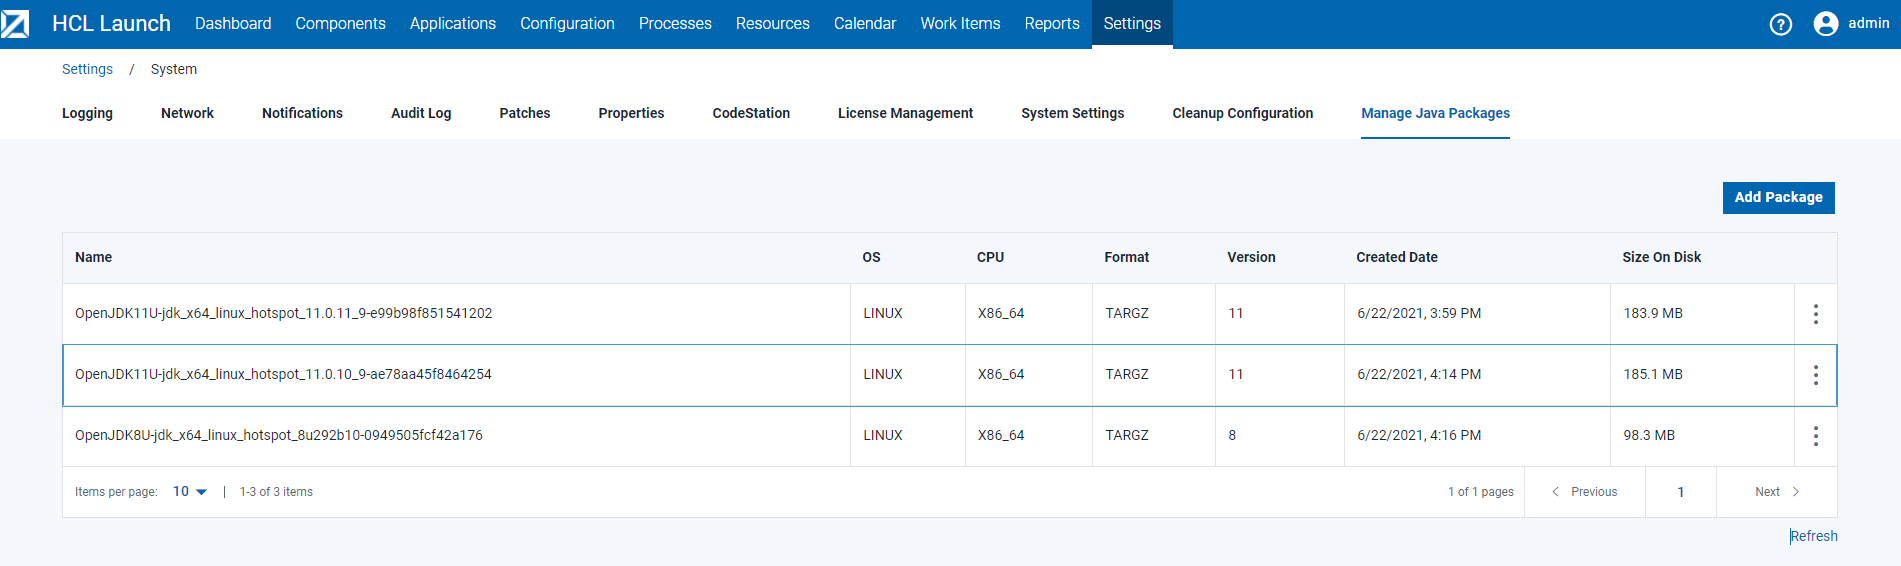
Task: Click the HCL Launch logo icon
Action: pos(15,24)
